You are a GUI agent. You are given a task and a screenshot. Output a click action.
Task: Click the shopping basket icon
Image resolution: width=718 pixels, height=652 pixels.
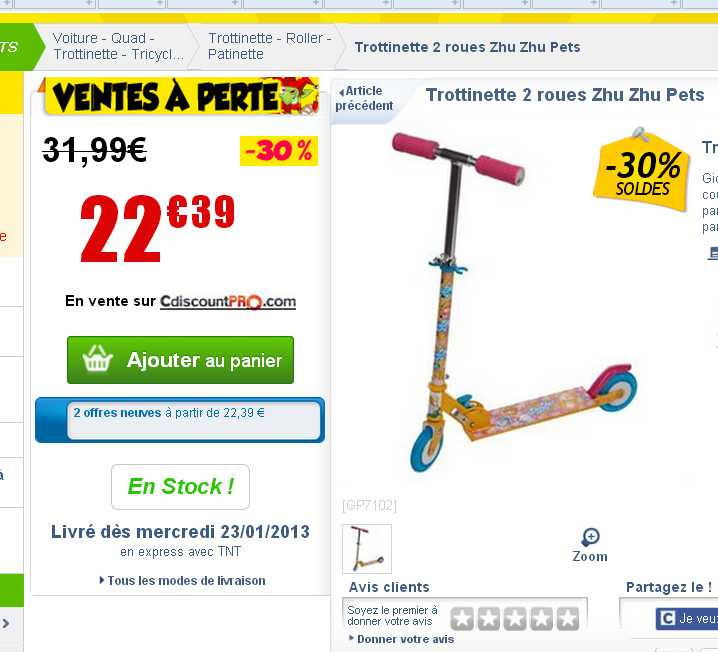click(x=97, y=359)
